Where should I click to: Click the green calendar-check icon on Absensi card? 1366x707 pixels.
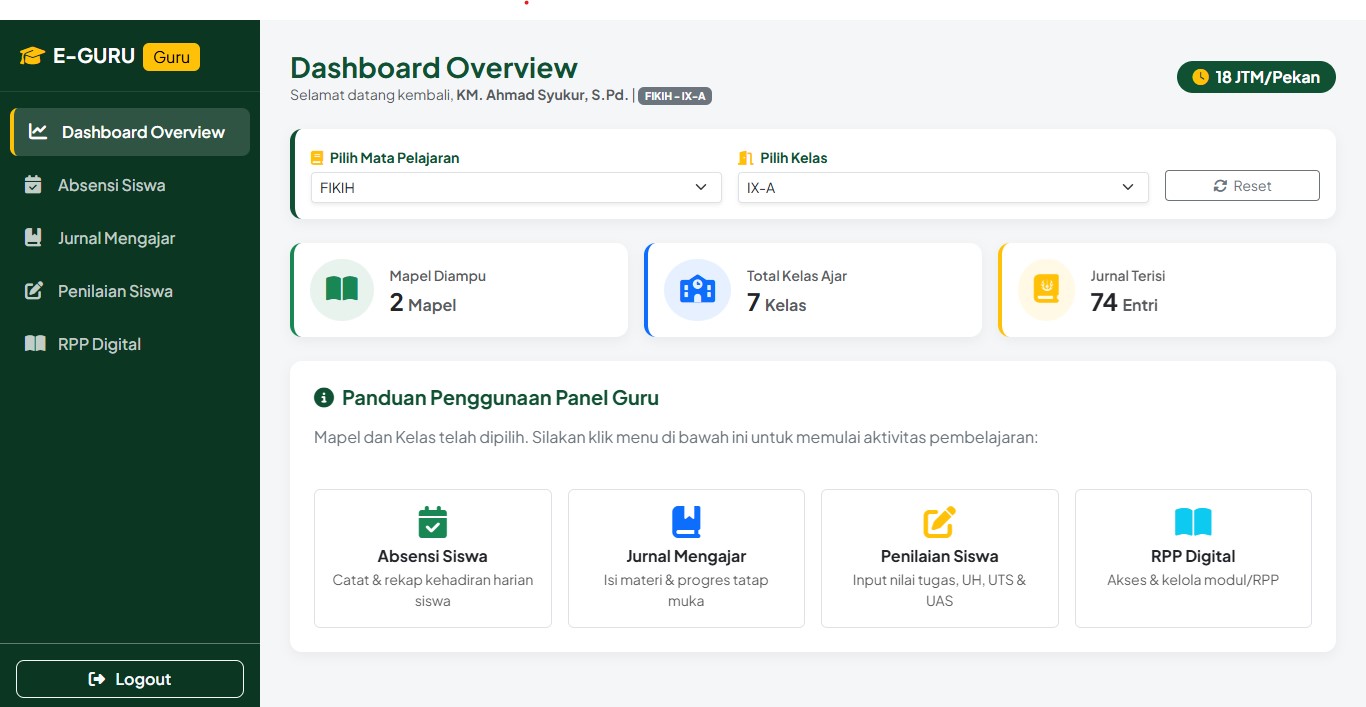[433, 522]
